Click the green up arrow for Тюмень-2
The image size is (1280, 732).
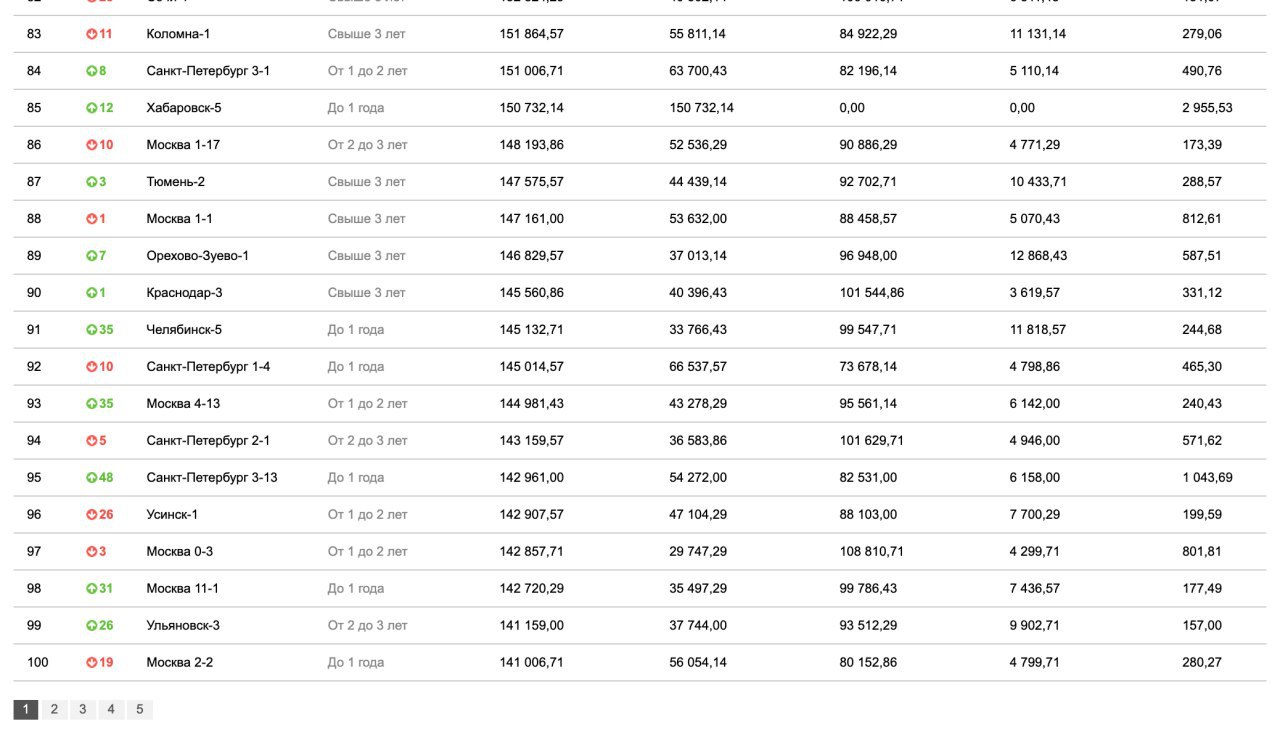tap(91, 182)
